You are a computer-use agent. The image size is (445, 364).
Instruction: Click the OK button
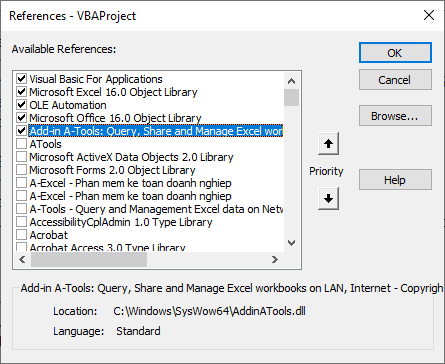pyautogui.click(x=395, y=53)
